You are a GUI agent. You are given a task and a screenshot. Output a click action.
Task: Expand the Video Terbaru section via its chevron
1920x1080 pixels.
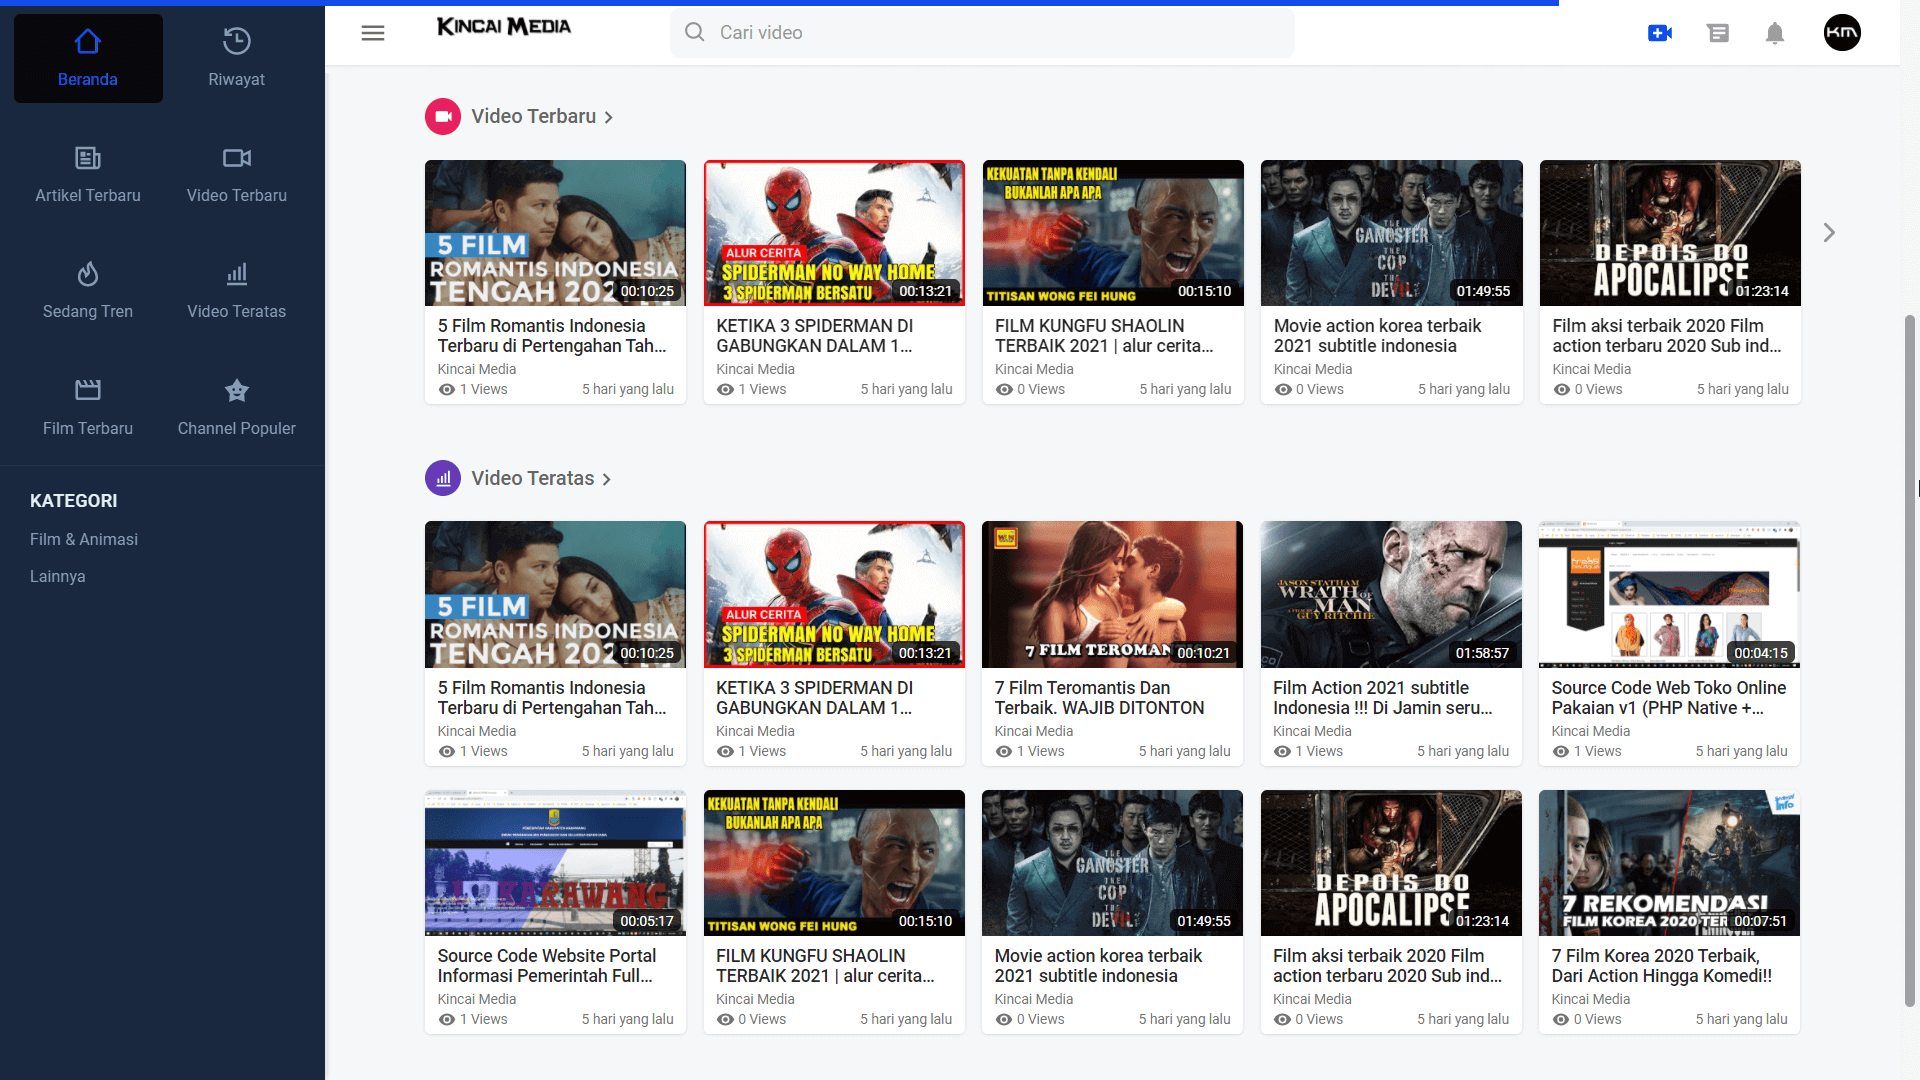pos(609,117)
